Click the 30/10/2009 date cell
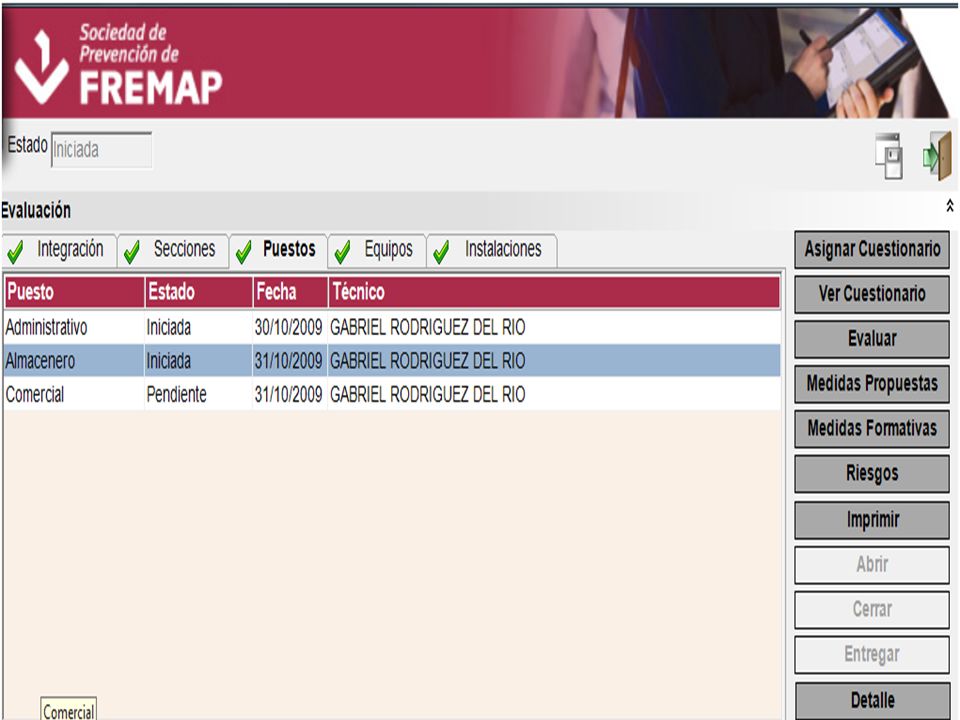 pyautogui.click(x=288, y=328)
